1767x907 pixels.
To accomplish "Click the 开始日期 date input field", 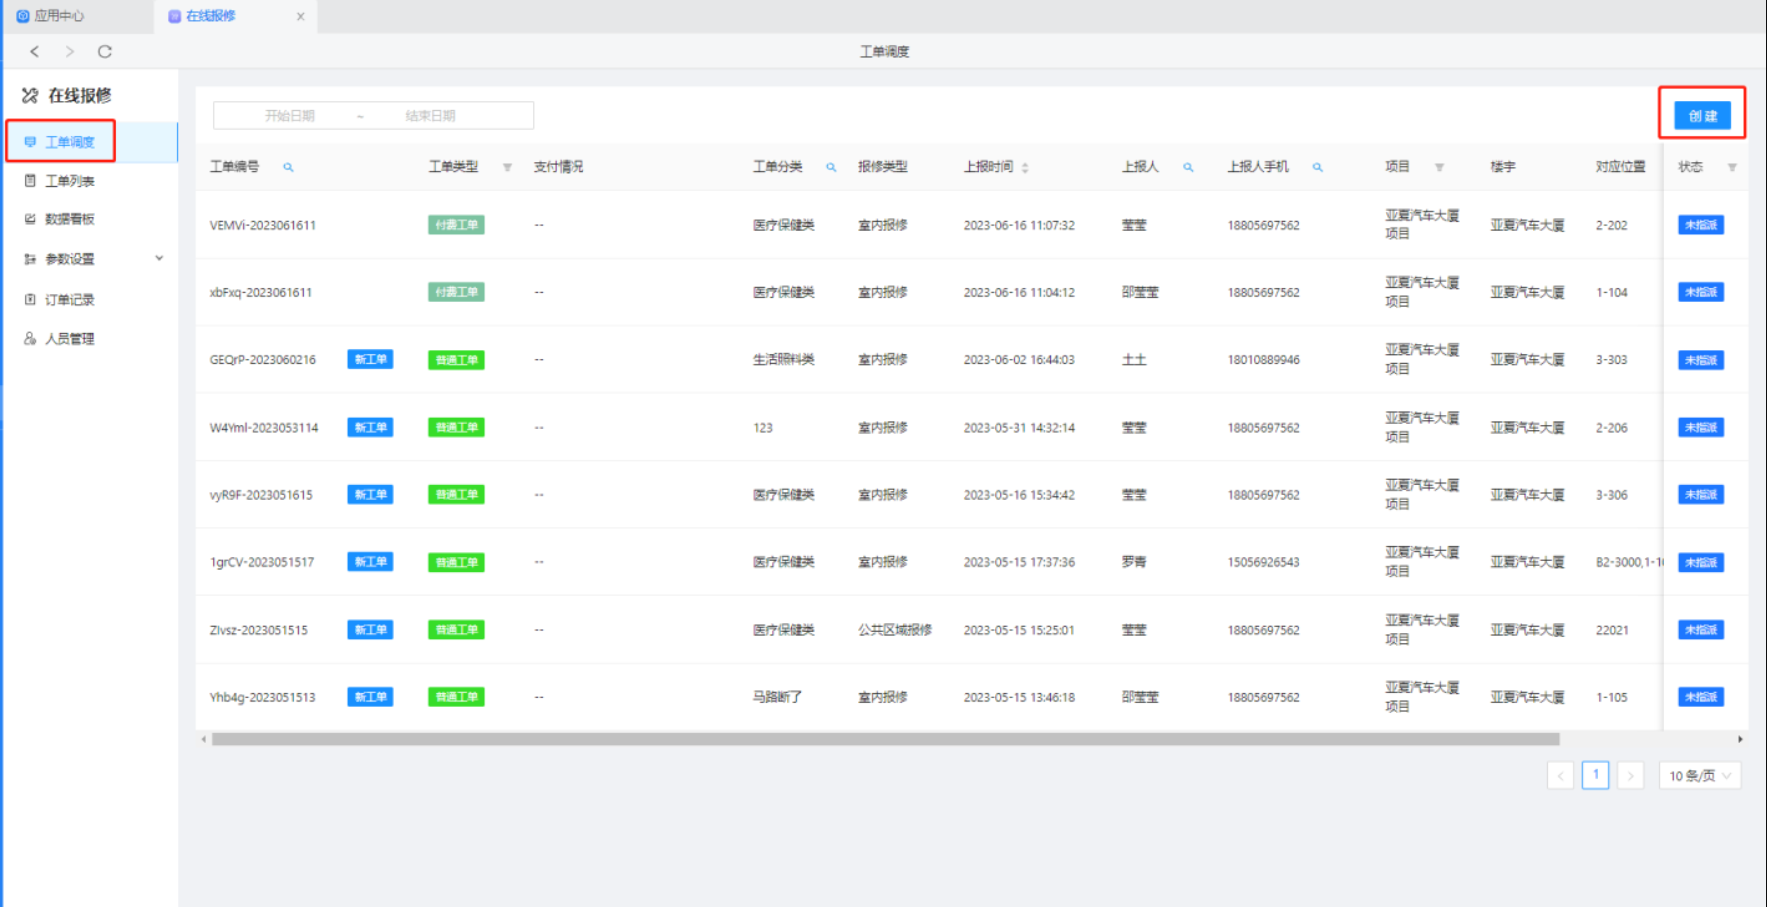I will 290,116.
